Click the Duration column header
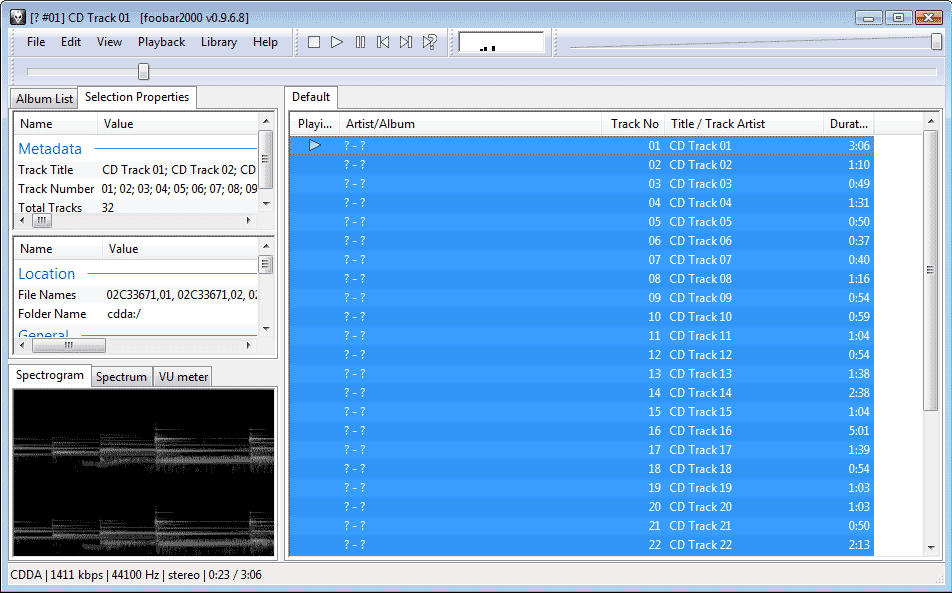 click(x=848, y=124)
